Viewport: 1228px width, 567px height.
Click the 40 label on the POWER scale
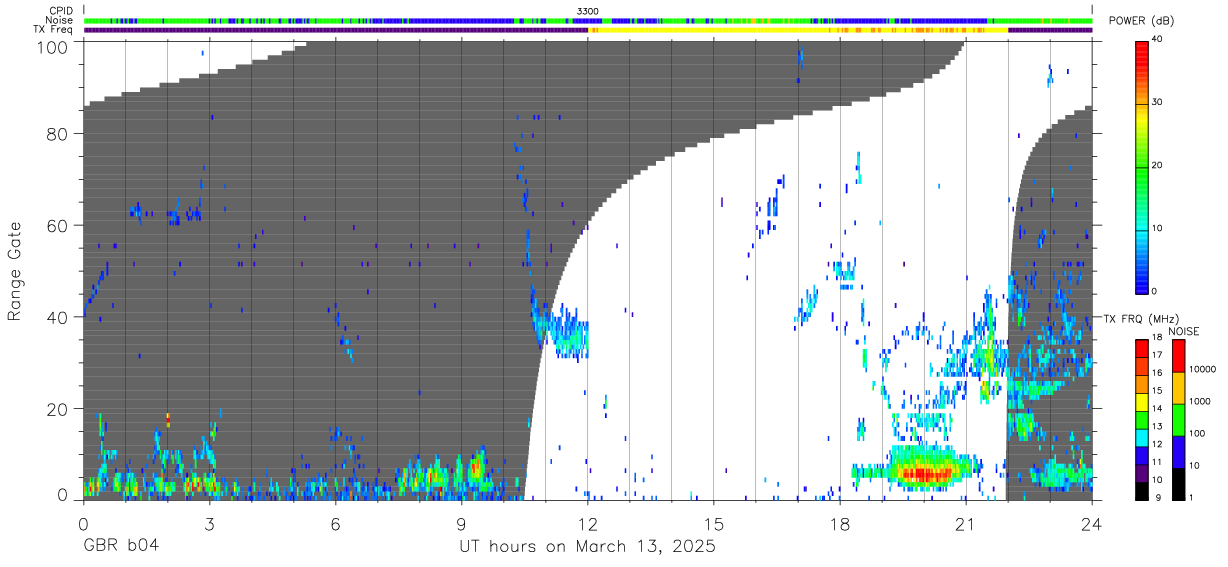pos(1158,40)
